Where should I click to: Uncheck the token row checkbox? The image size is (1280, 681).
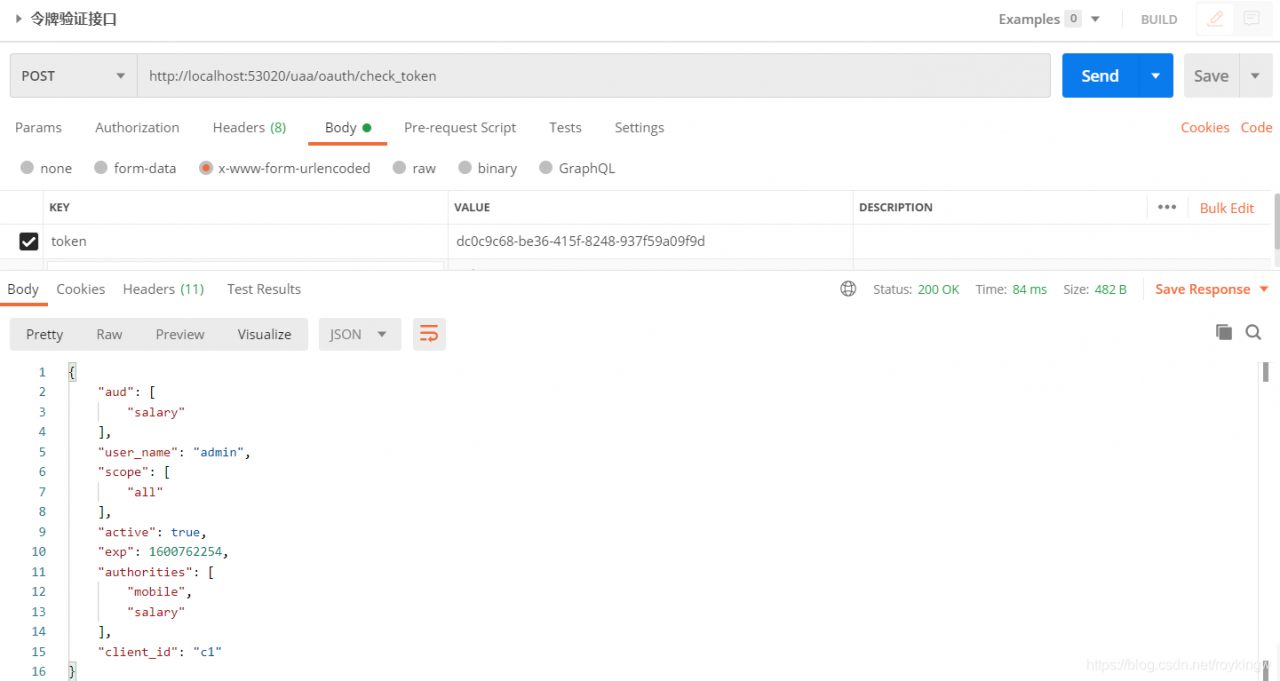point(29,241)
